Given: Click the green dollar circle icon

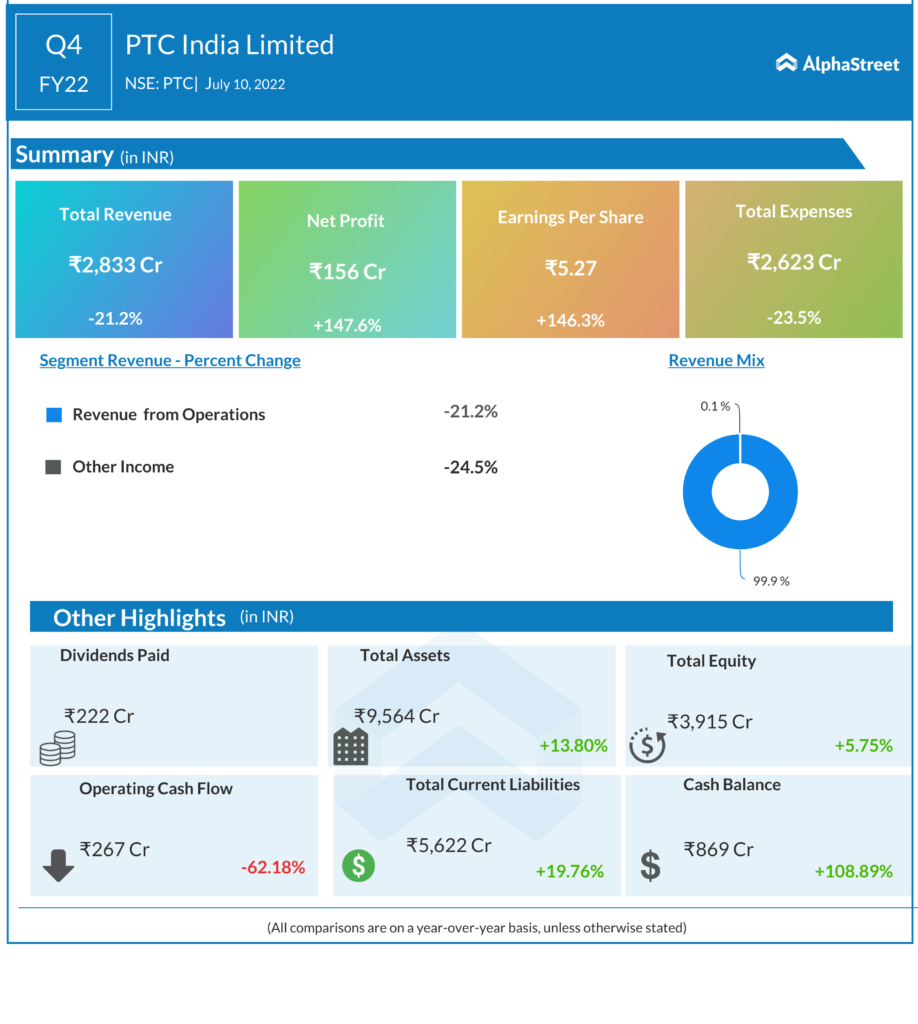Looking at the screenshot, I should point(358,865).
